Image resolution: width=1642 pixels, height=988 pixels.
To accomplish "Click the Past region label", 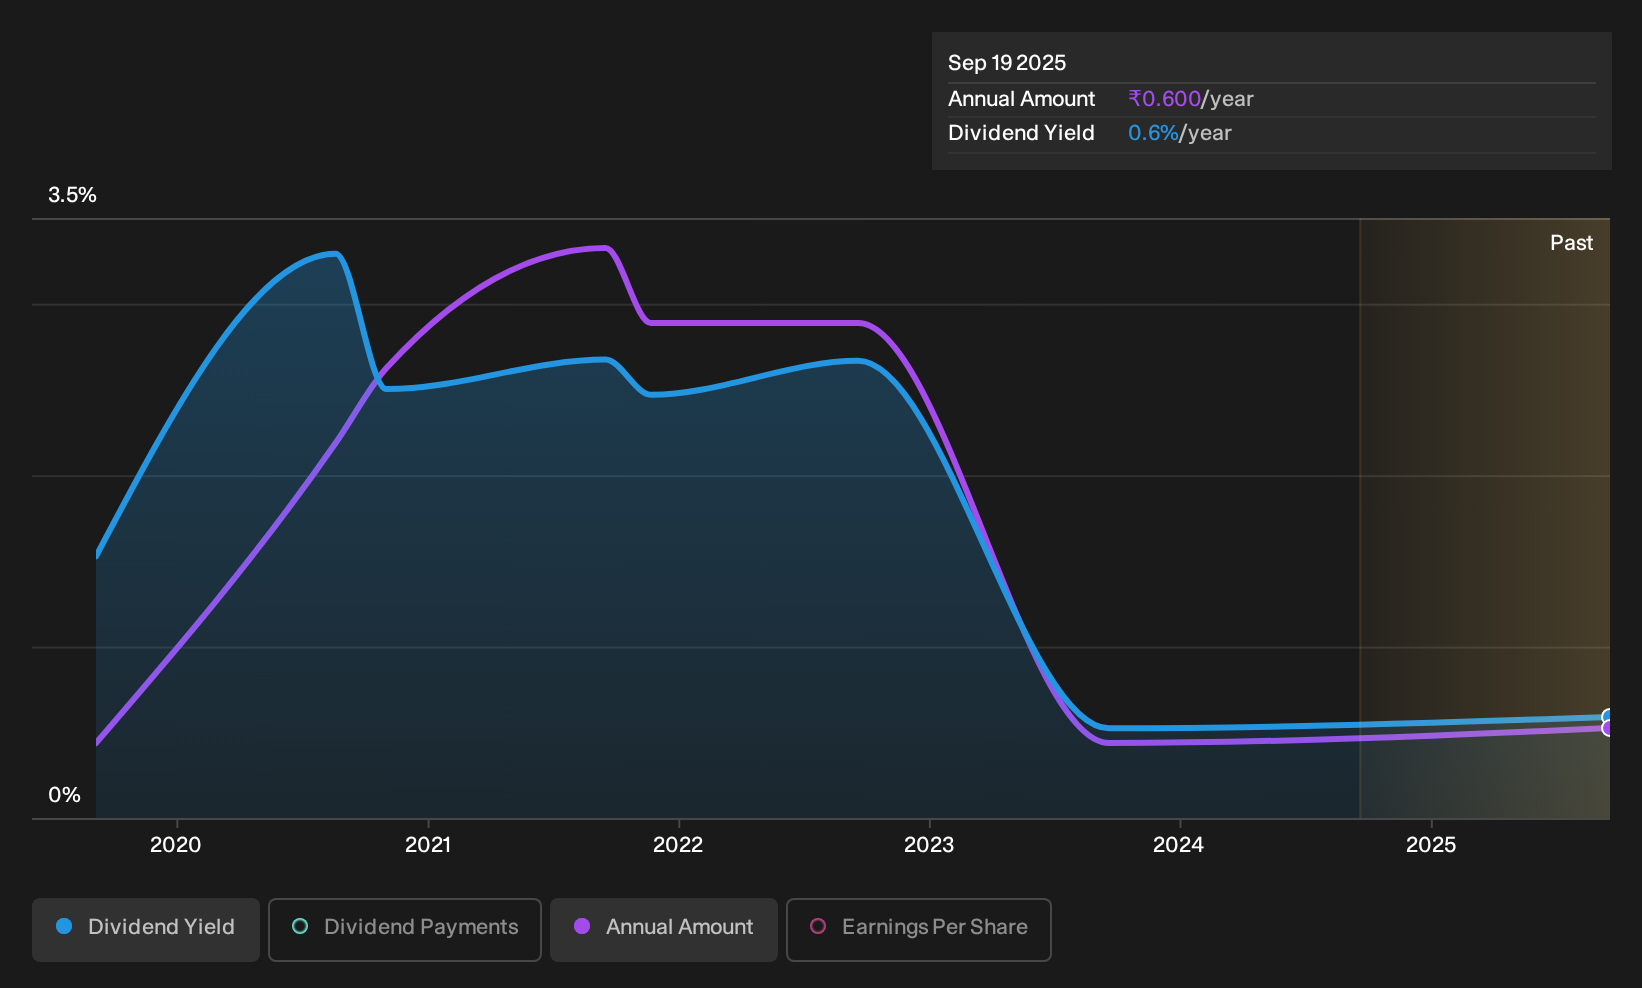I will pos(1572,243).
